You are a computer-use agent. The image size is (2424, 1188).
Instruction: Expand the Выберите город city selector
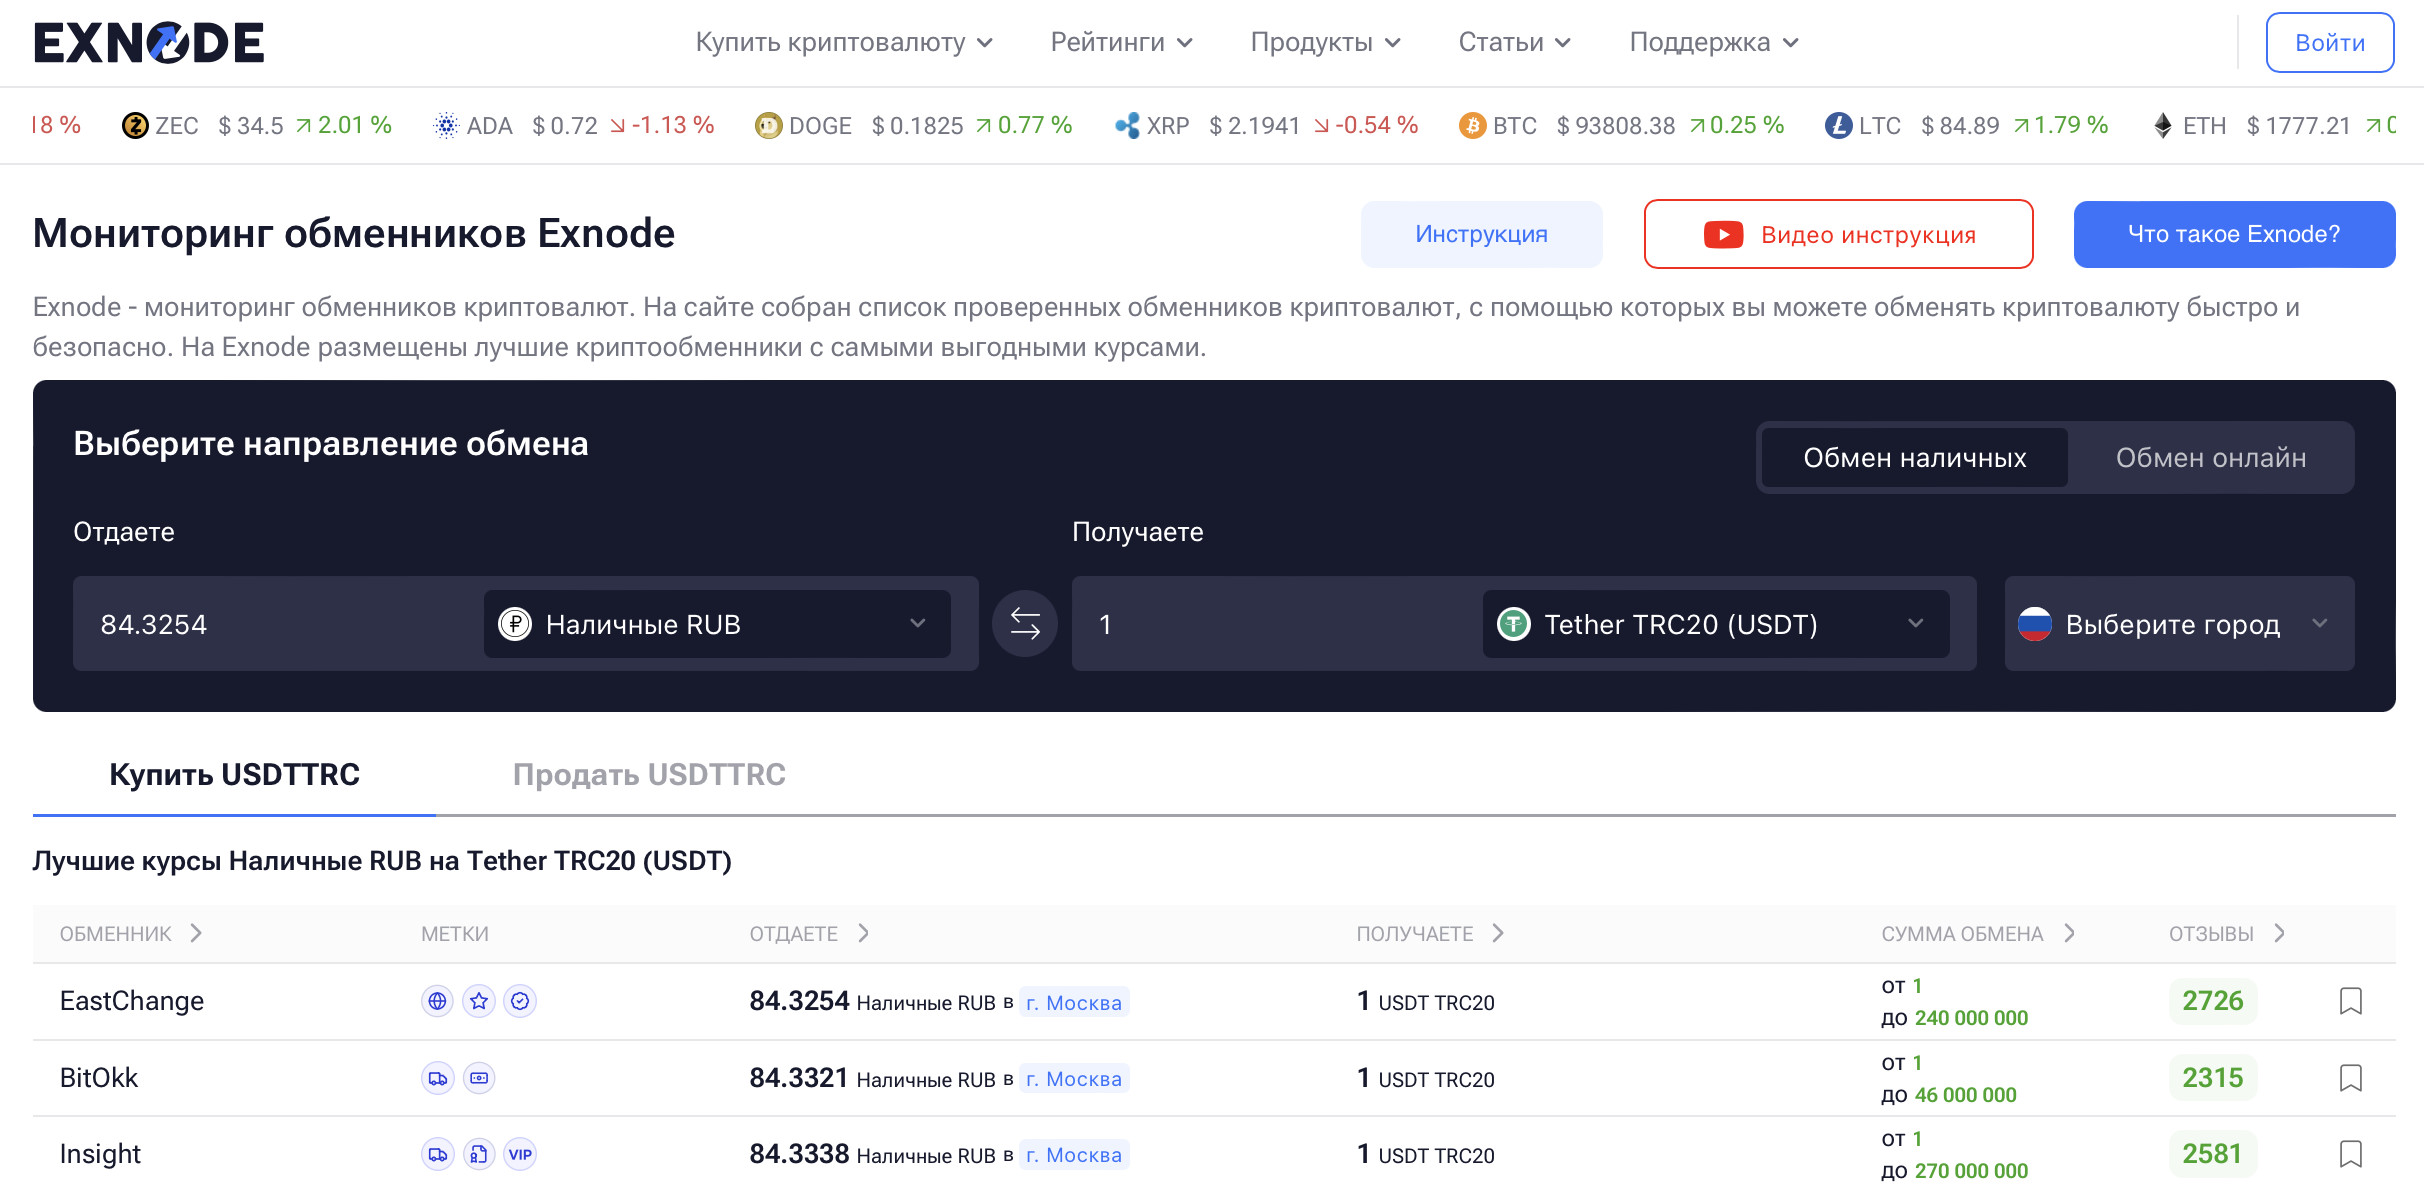pyautogui.click(x=2178, y=624)
